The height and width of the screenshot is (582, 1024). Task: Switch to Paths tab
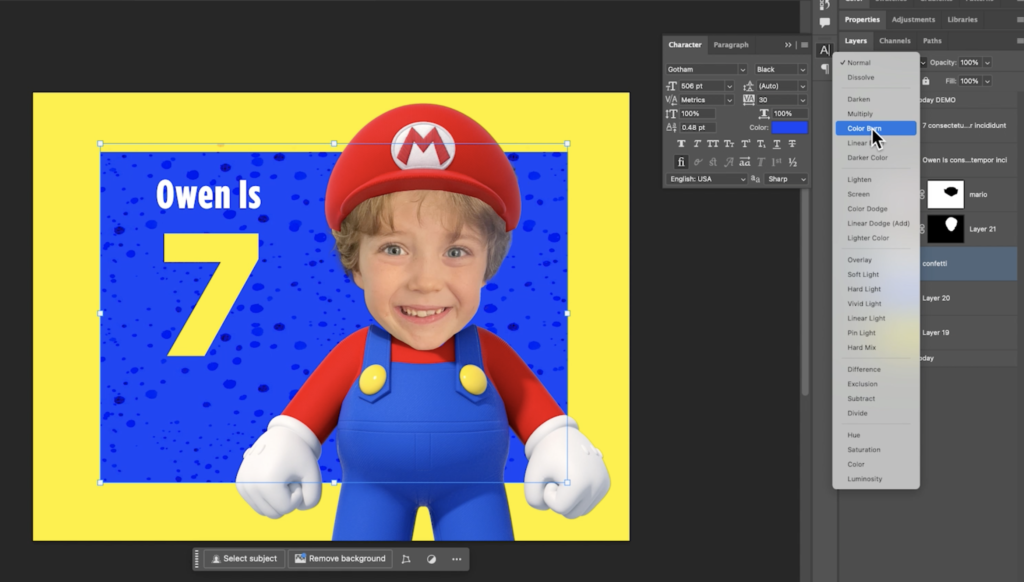click(x=932, y=40)
